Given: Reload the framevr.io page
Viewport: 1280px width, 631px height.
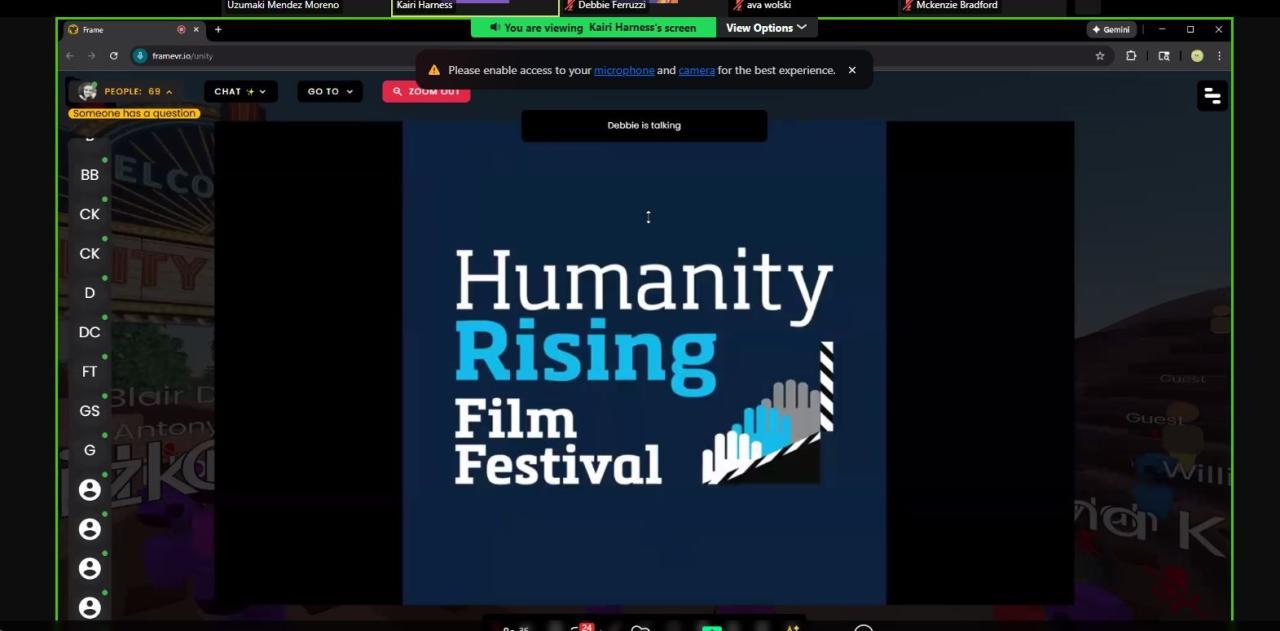Looking at the screenshot, I should [x=114, y=56].
